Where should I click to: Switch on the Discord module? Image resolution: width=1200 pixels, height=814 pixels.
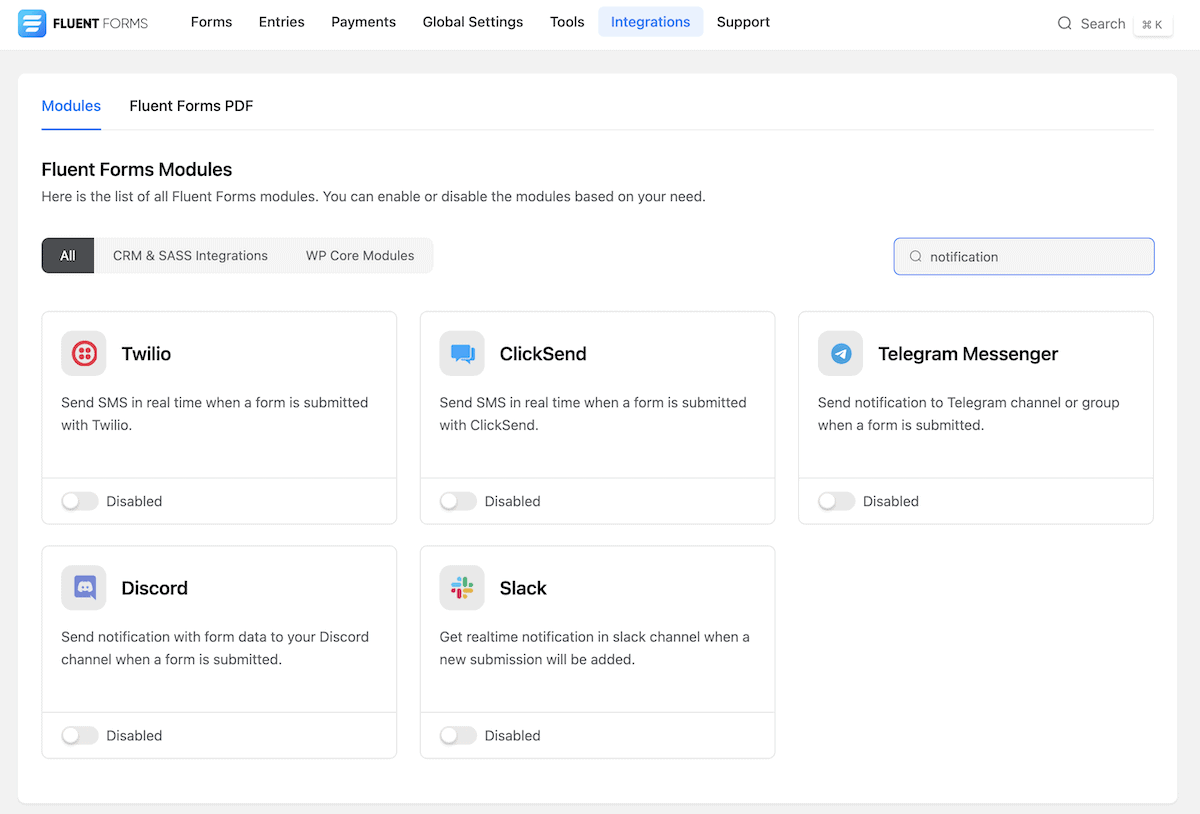(x=80, y=735)
